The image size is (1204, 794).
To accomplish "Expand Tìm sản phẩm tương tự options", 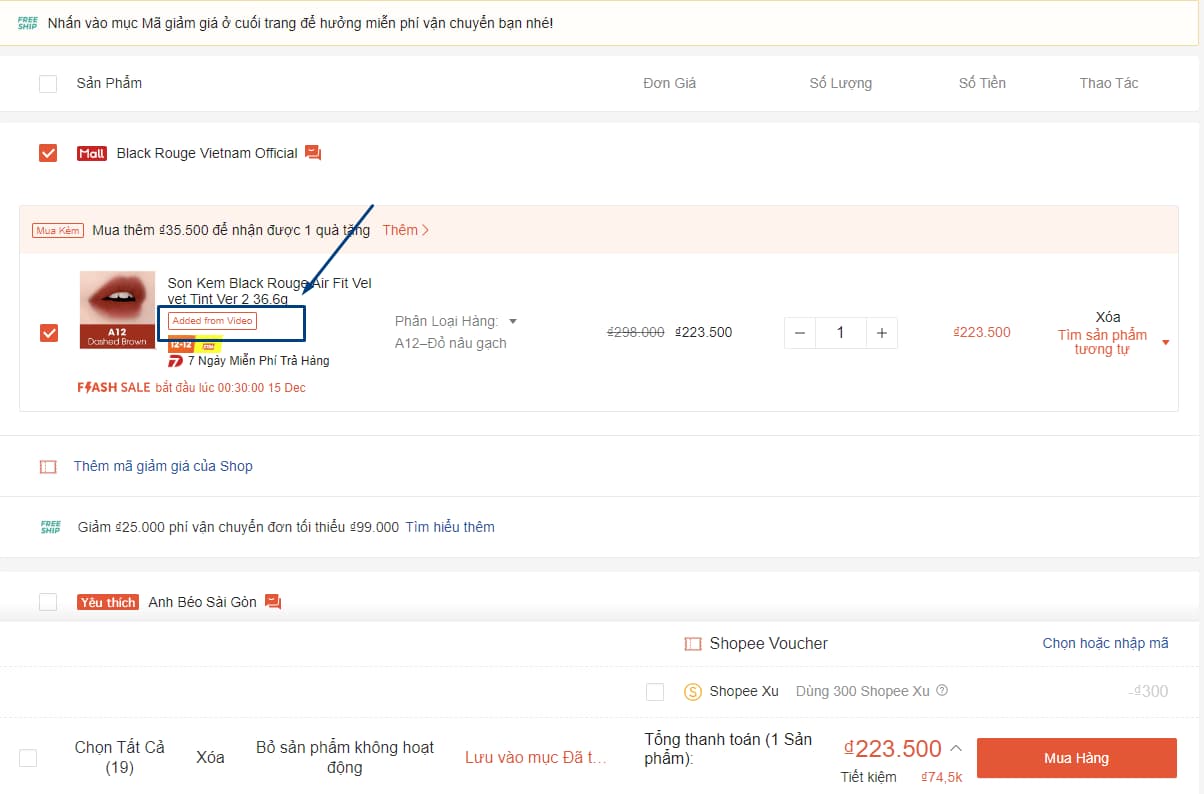I will tap(1164, 342).
